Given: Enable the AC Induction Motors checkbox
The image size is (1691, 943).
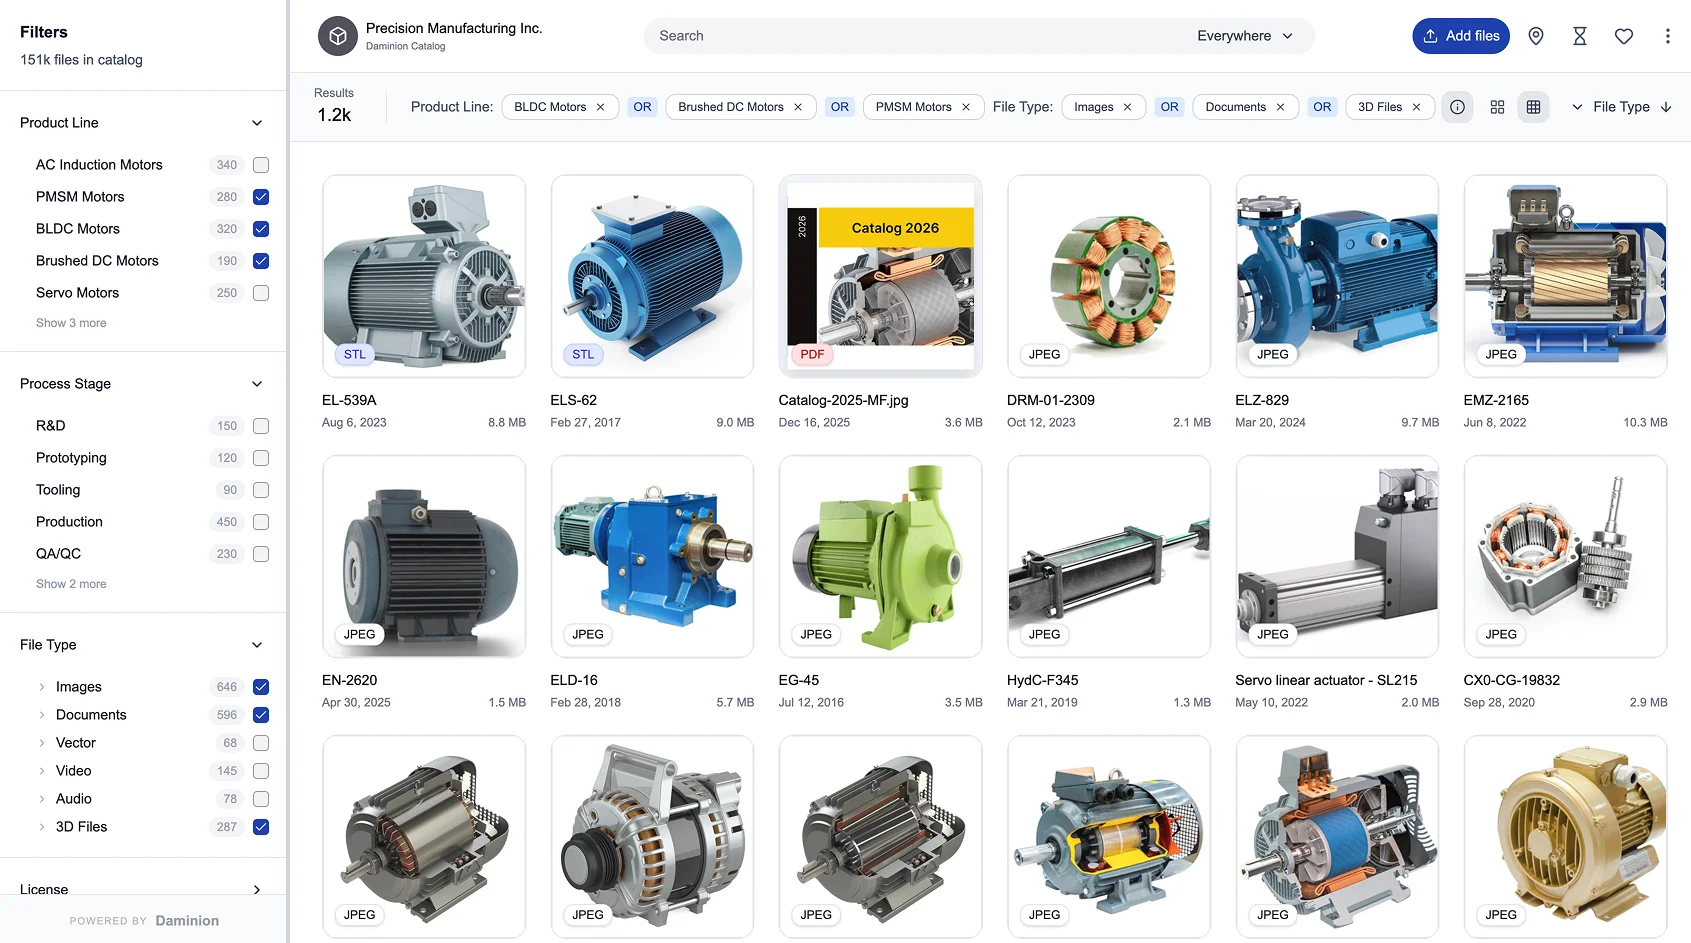Looking at the screenshot, I should click(261, 165).
